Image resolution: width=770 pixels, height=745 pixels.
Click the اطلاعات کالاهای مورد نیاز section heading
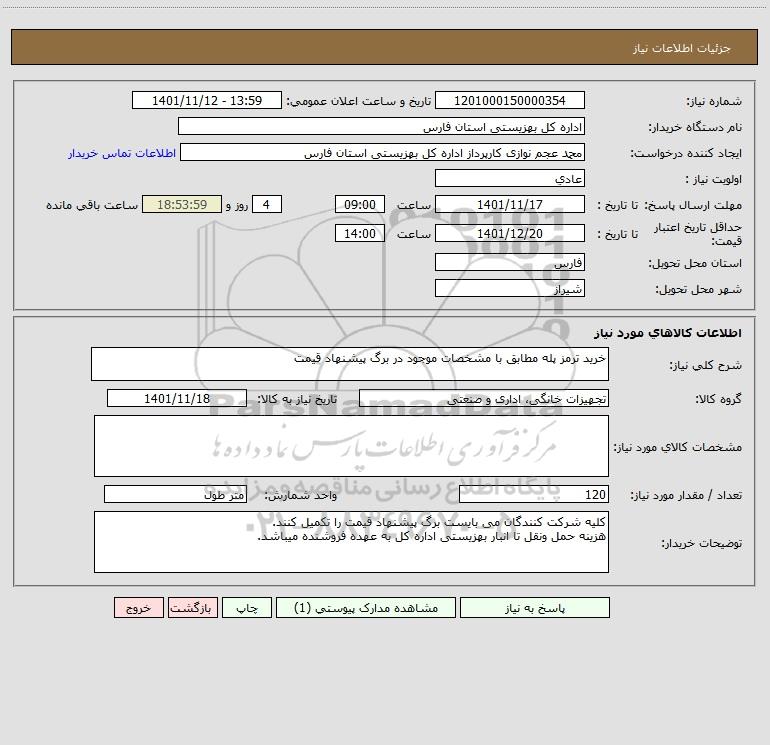(668, 332)
